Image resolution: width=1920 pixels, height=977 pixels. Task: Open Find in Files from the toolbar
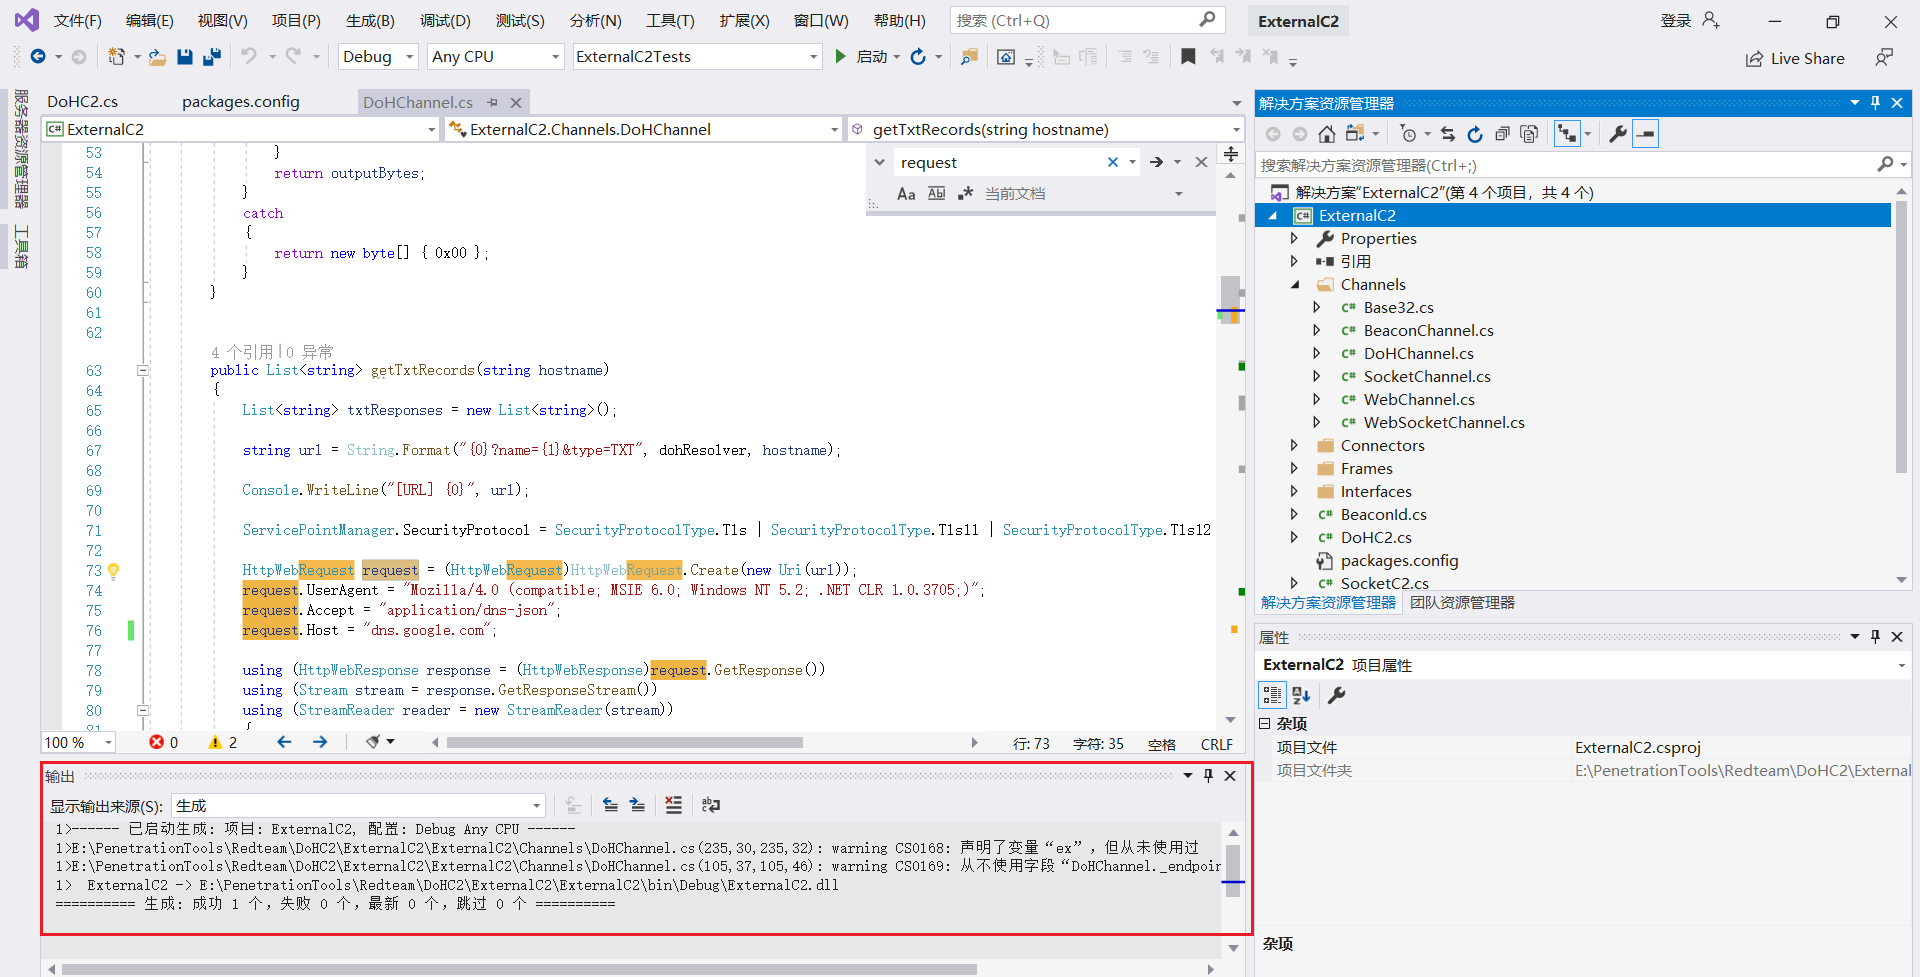point(969,57)
